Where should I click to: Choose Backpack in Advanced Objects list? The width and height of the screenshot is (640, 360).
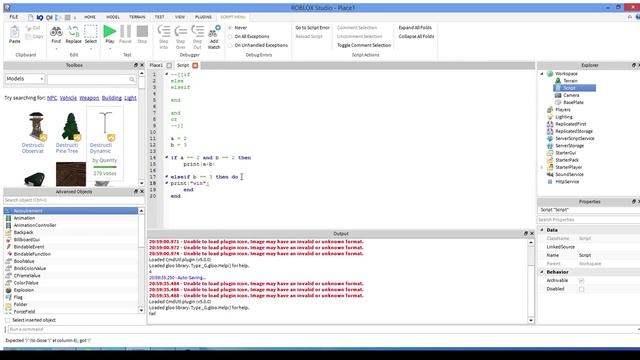(23, 233)
